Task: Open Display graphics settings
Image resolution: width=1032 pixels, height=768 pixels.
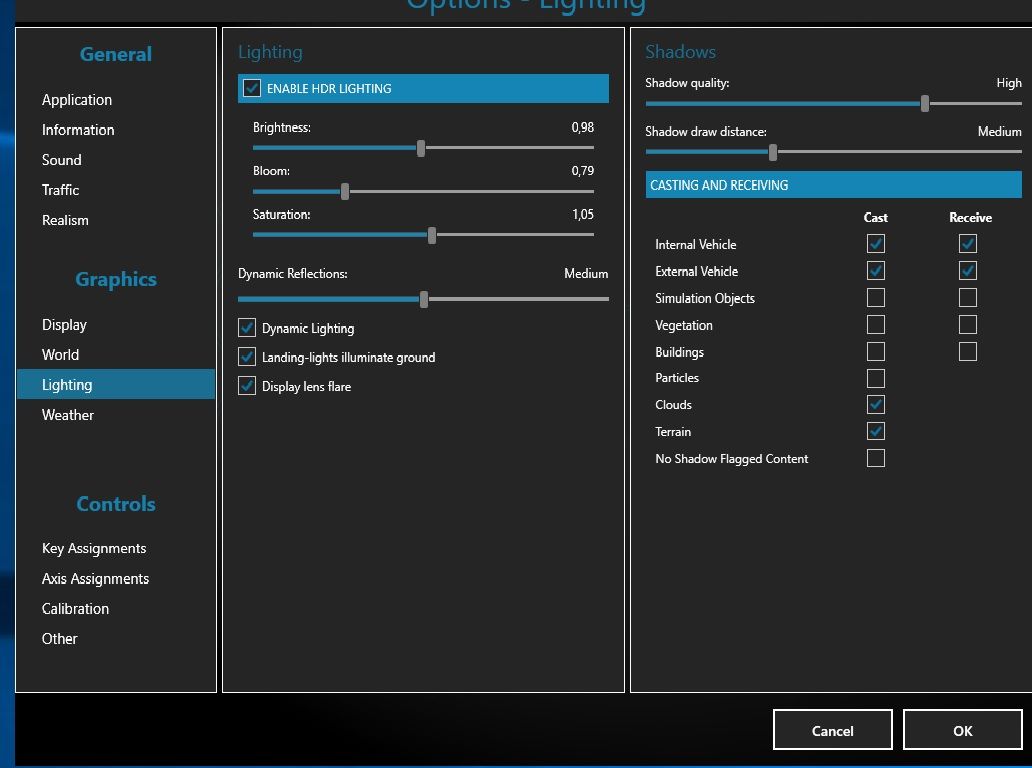Action: [64, 325]
